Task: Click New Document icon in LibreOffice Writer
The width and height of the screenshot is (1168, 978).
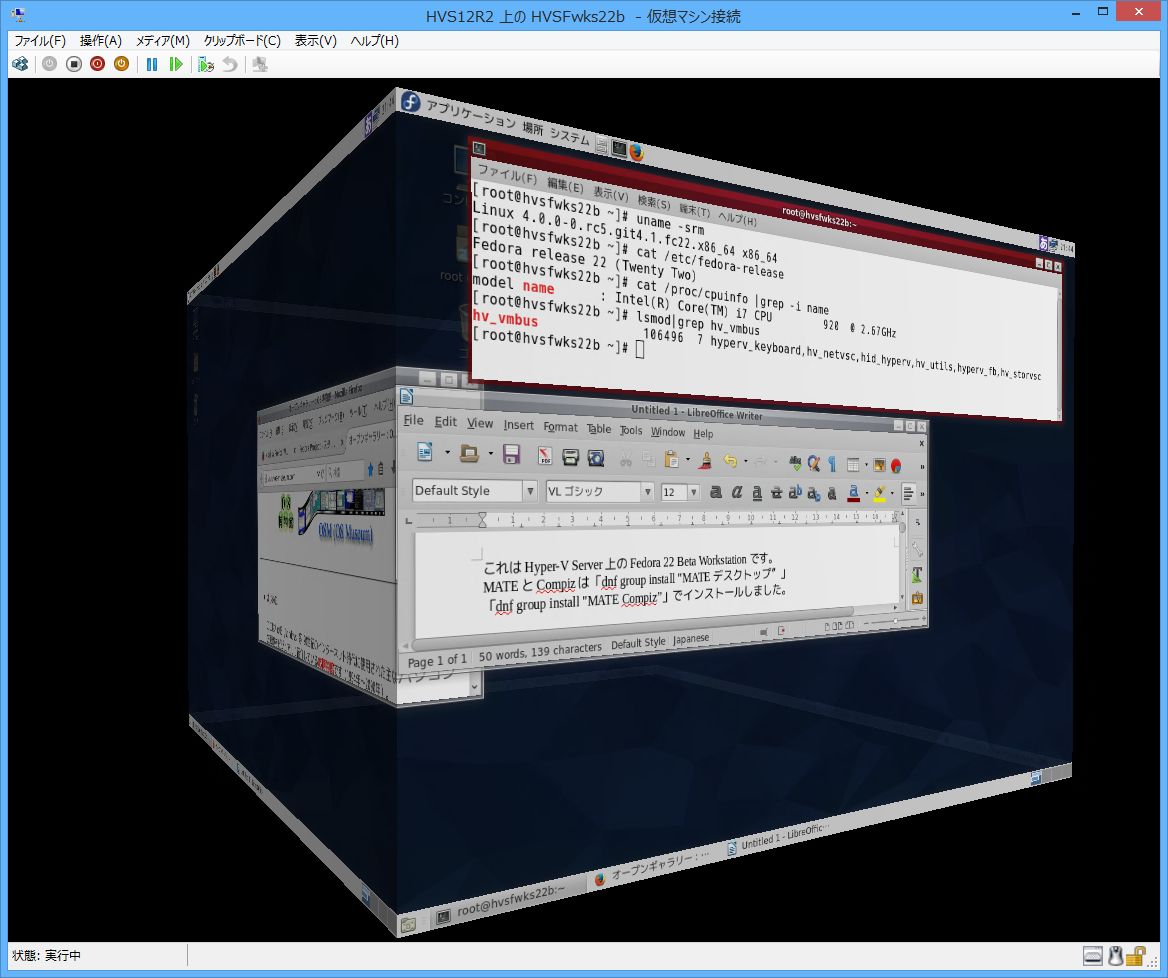Action: (425, 451)
